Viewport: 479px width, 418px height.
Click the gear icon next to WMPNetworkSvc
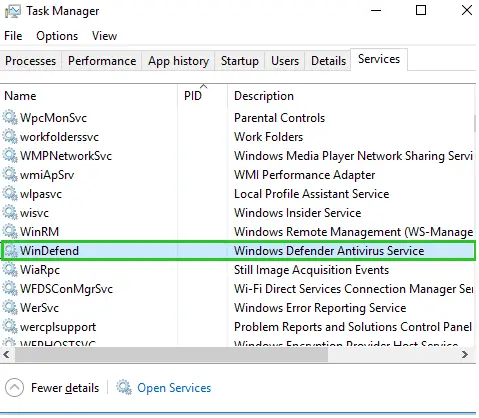coord(10,155)
